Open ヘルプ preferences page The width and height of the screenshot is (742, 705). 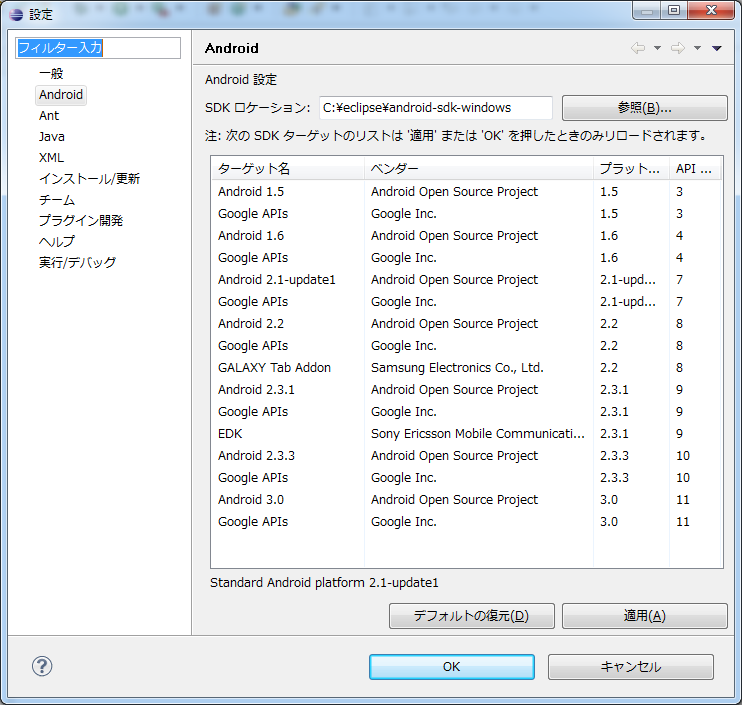tap(57, 241)
